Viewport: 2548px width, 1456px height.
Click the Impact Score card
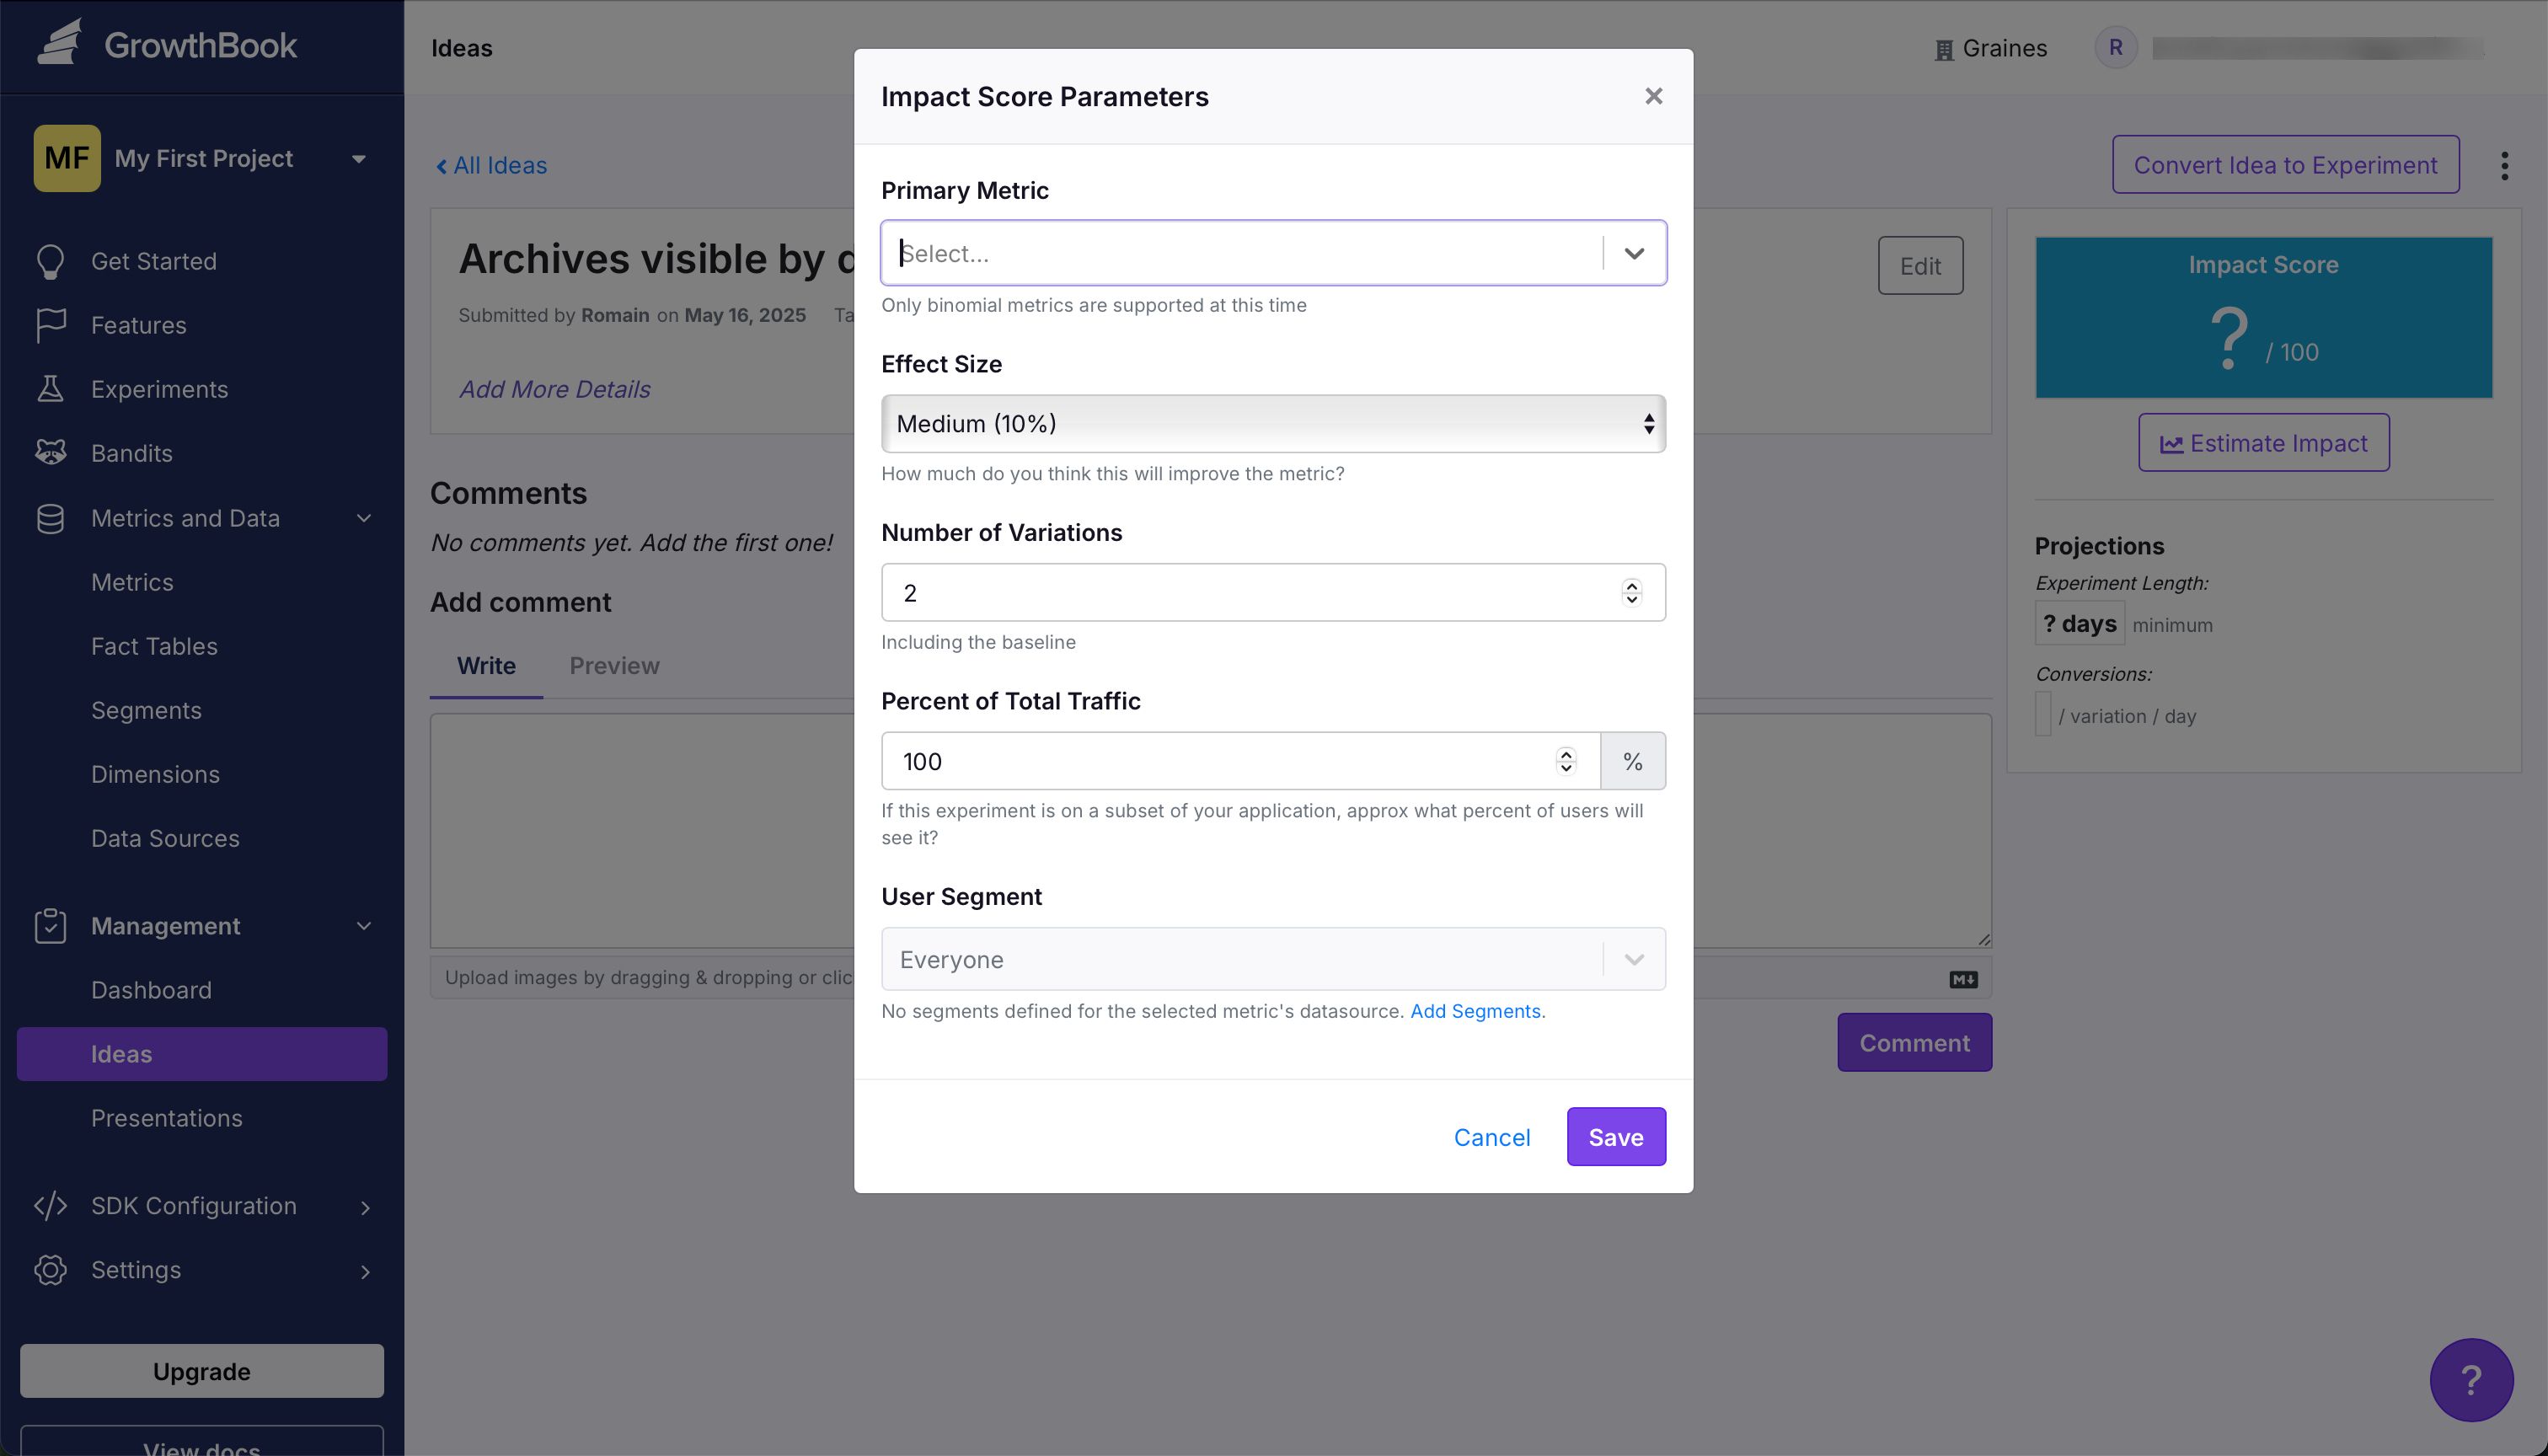point(2264,317)
